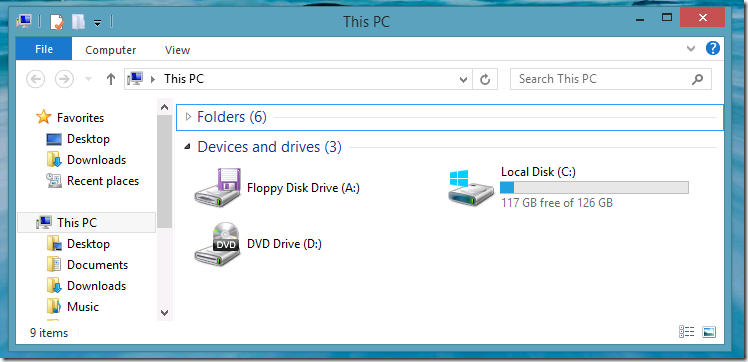This screenshot has height=362, width=748.
Task: Click This PC text in address bar
Action: (x=184, y=79)
